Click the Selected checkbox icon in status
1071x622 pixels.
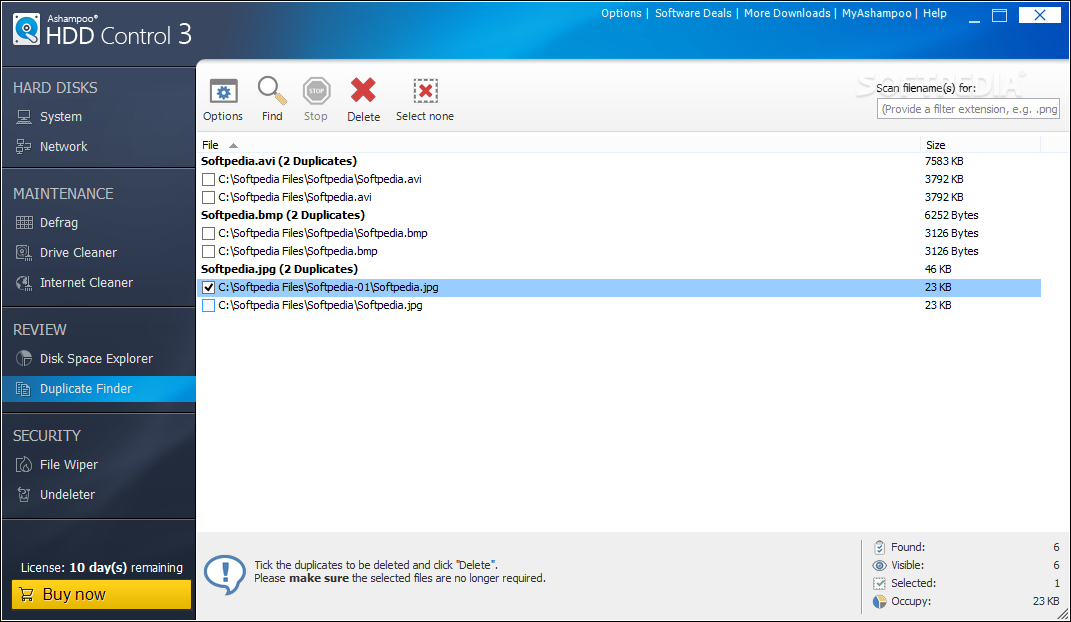[880, 583]
